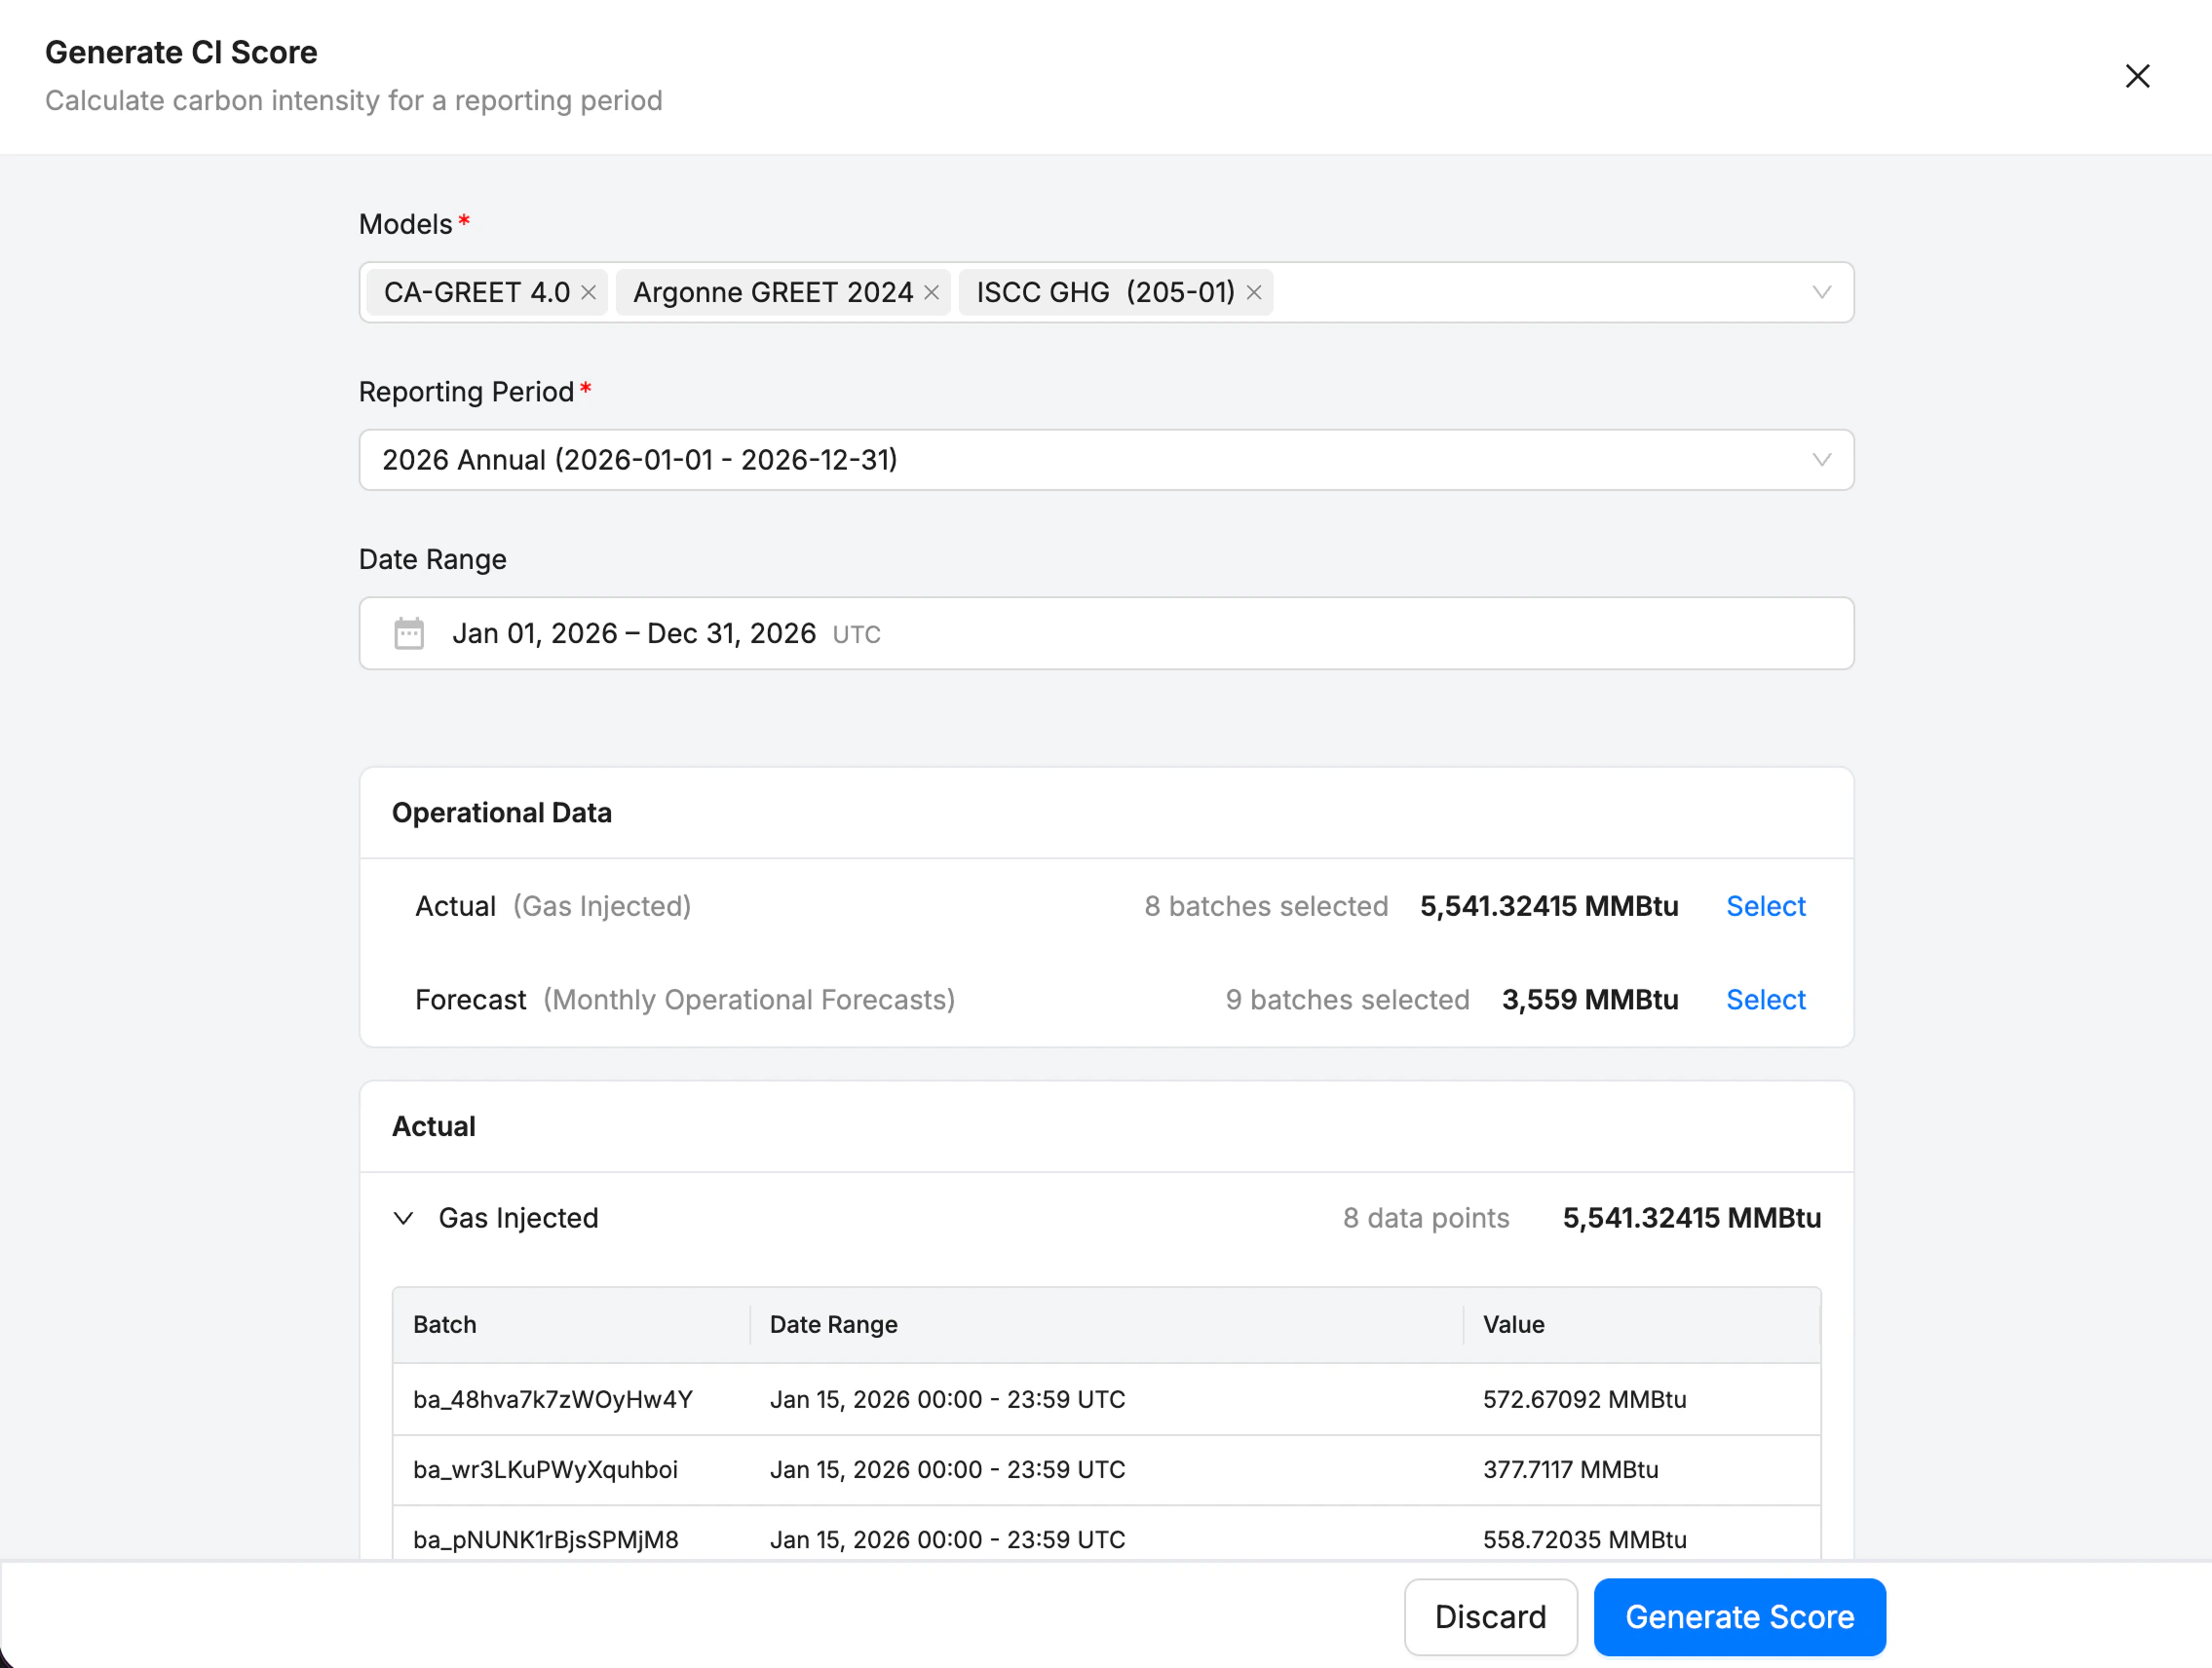Click Select for Forecast batches

pyautogui.click(x=1765, y=999)
